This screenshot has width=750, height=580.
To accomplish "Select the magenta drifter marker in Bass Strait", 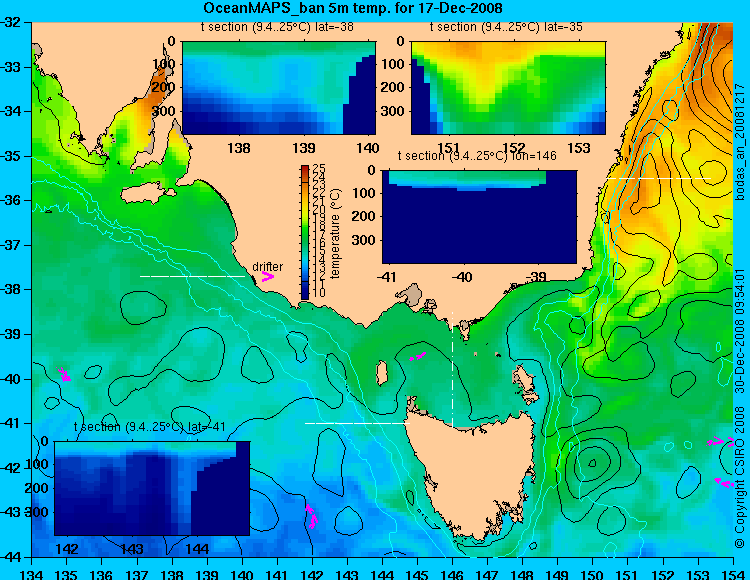I will pyautogui.click(x=418, y=356).
